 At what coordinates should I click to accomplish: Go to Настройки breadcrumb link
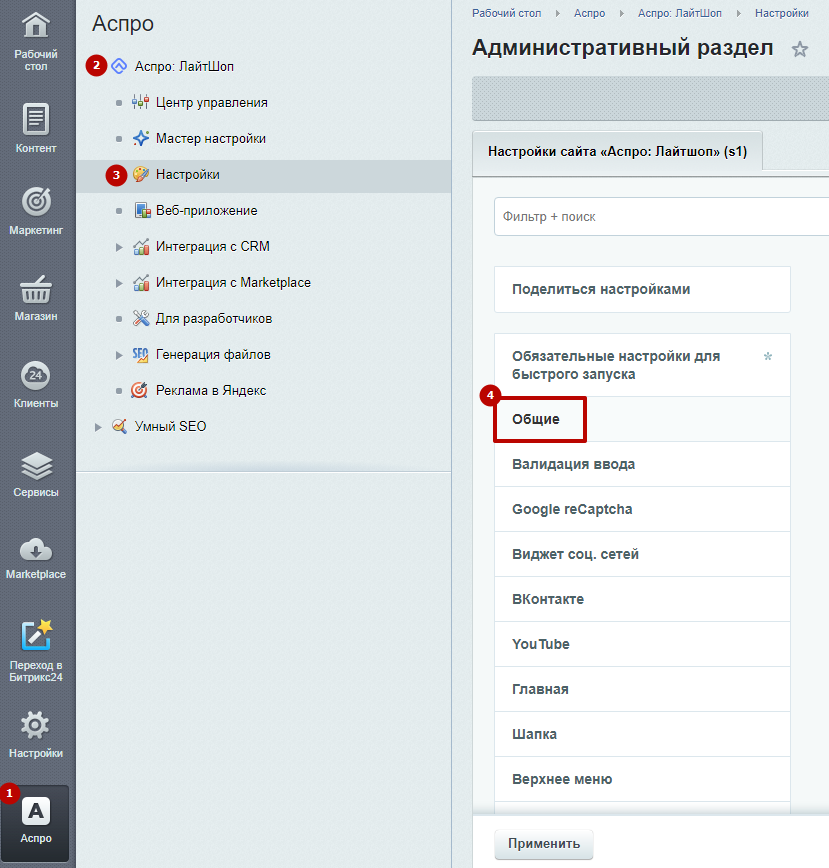coord(781,13)
